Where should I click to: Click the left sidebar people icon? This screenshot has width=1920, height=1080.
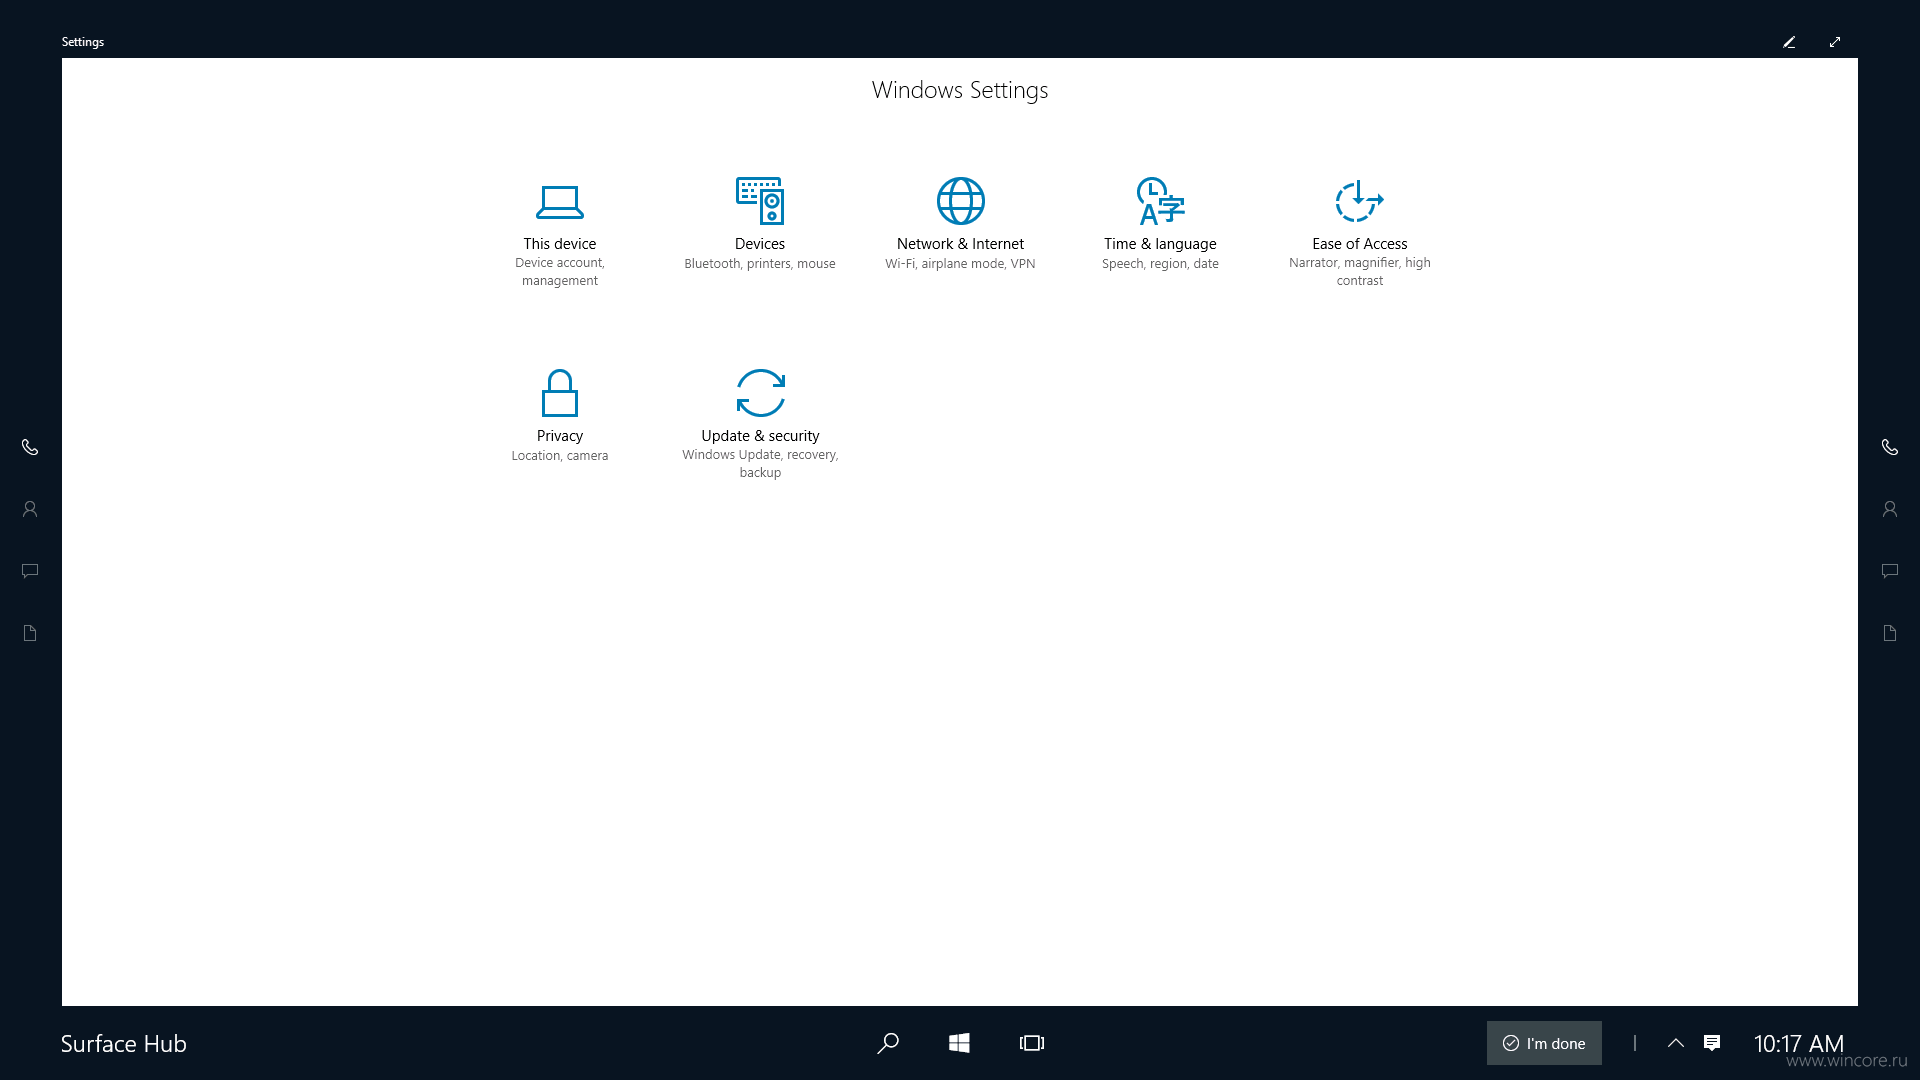[x=30, y=509]
